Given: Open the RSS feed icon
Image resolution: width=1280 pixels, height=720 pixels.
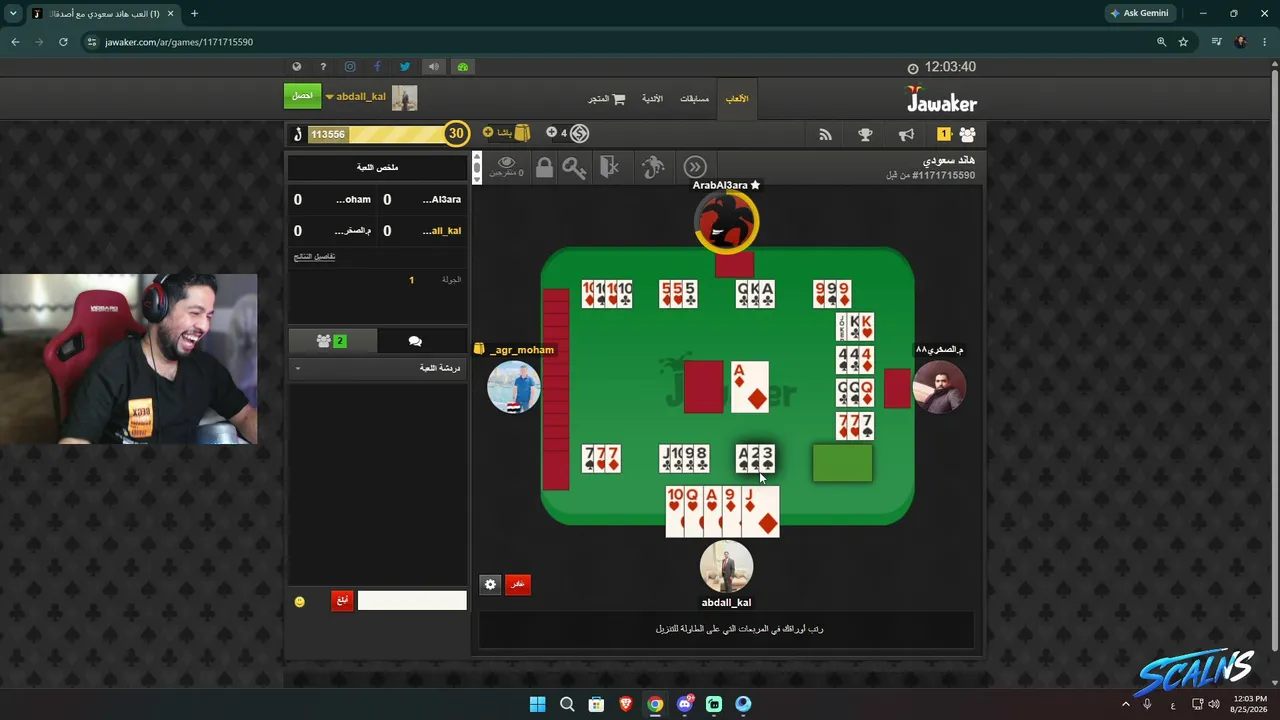Looking at the screenshot, I should (825, 134).
